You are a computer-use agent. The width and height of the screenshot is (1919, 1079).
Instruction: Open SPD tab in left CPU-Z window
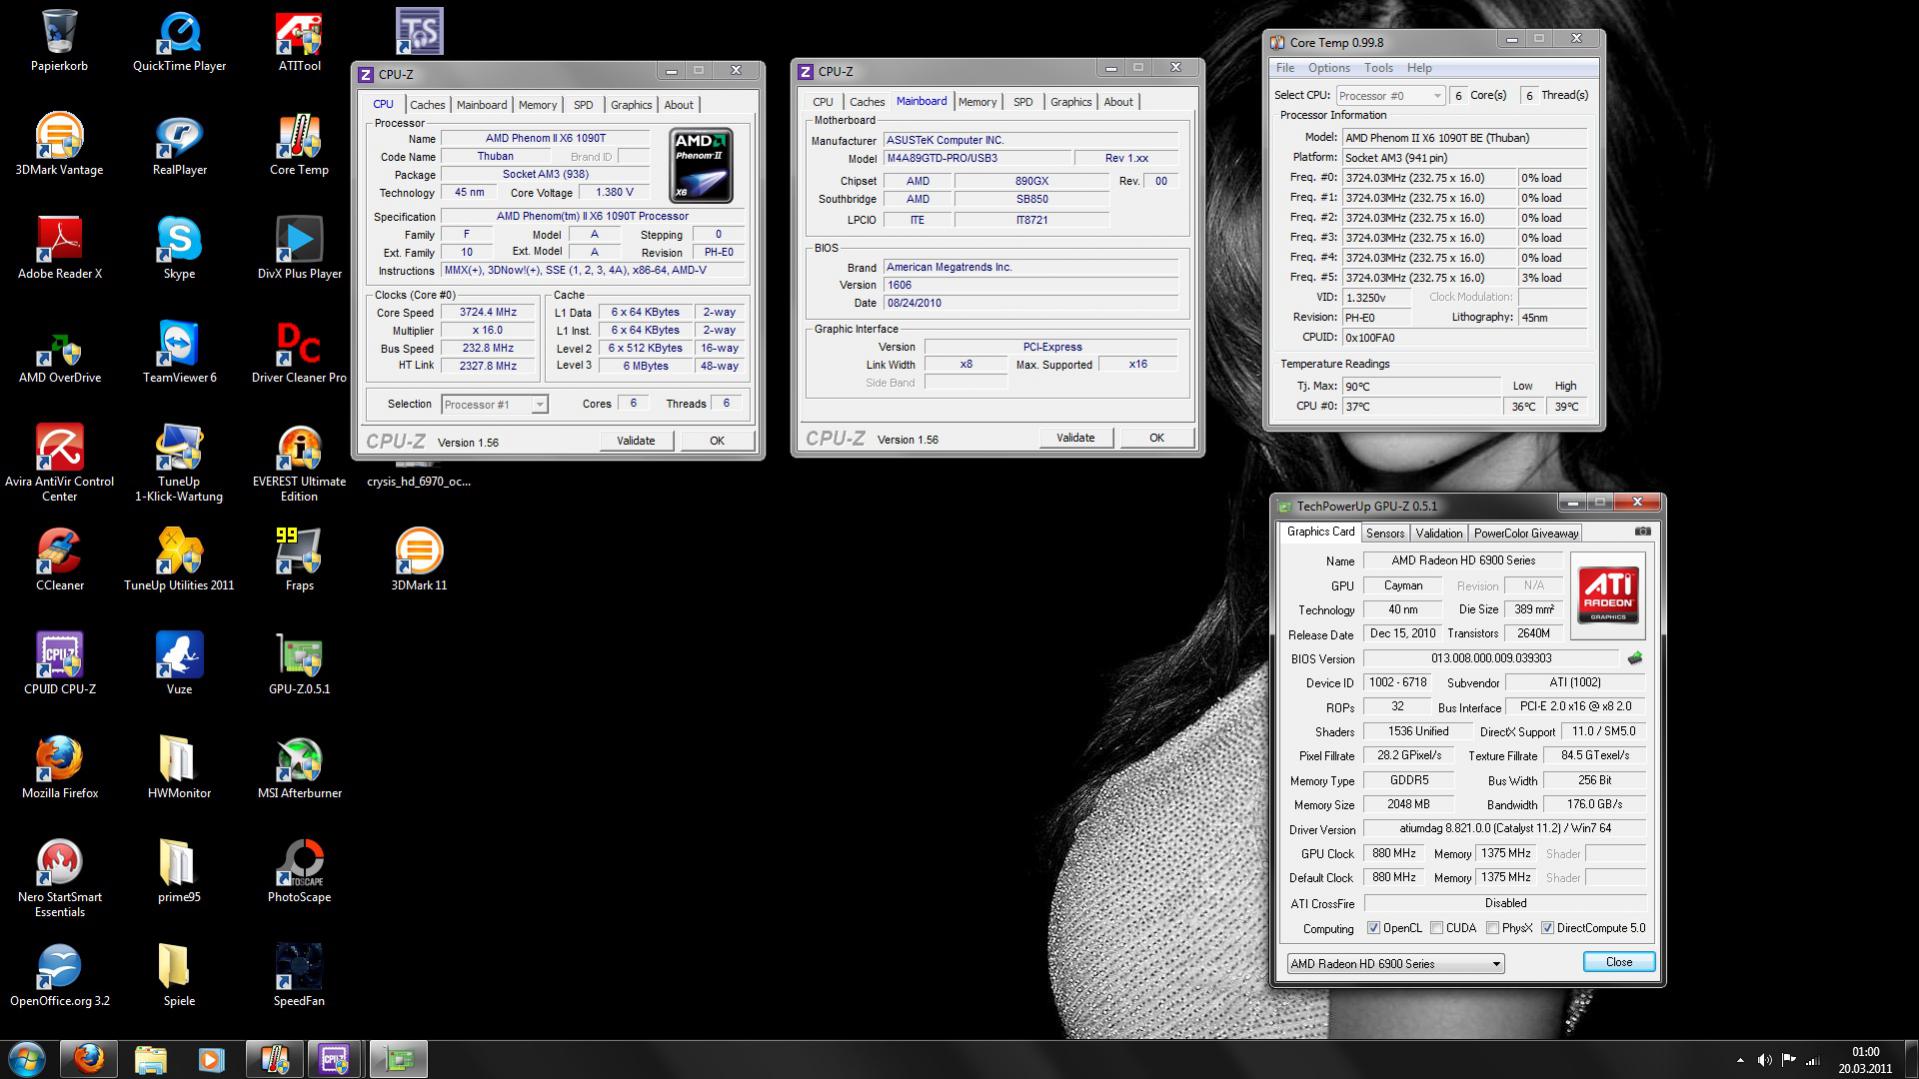(583, 105)
